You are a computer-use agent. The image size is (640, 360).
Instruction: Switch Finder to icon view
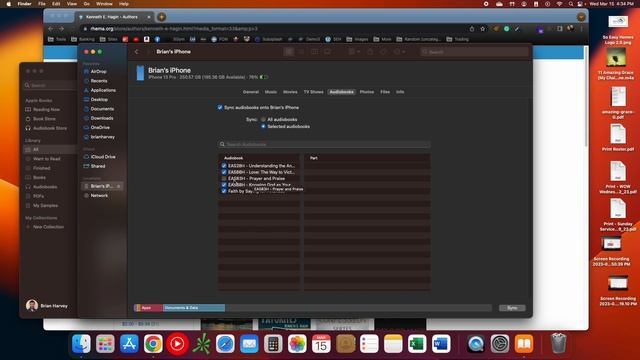point(289,52)
